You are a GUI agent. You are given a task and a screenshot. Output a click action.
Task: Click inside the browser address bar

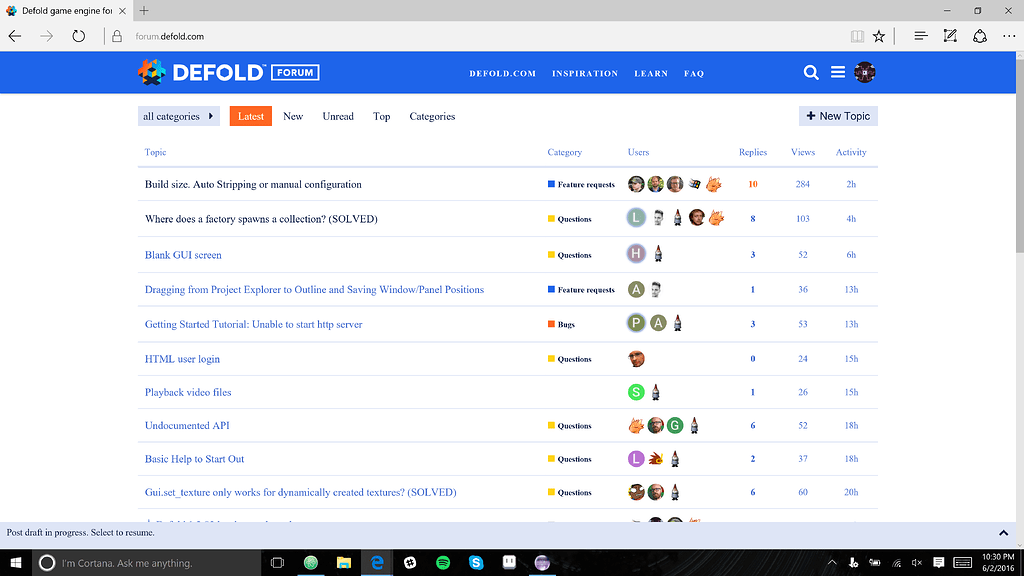click(200, 36)
